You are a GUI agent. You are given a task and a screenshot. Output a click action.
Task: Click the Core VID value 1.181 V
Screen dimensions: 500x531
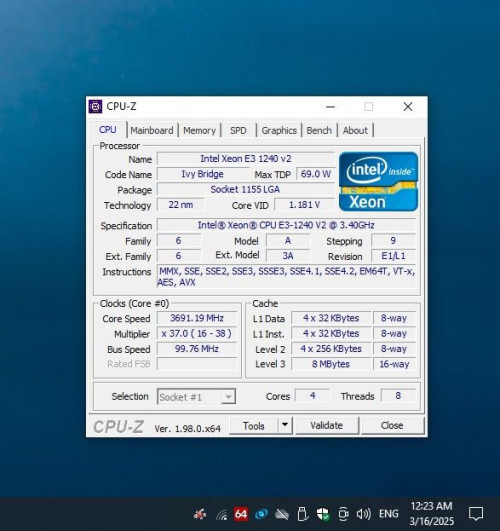tap(304, 205)
